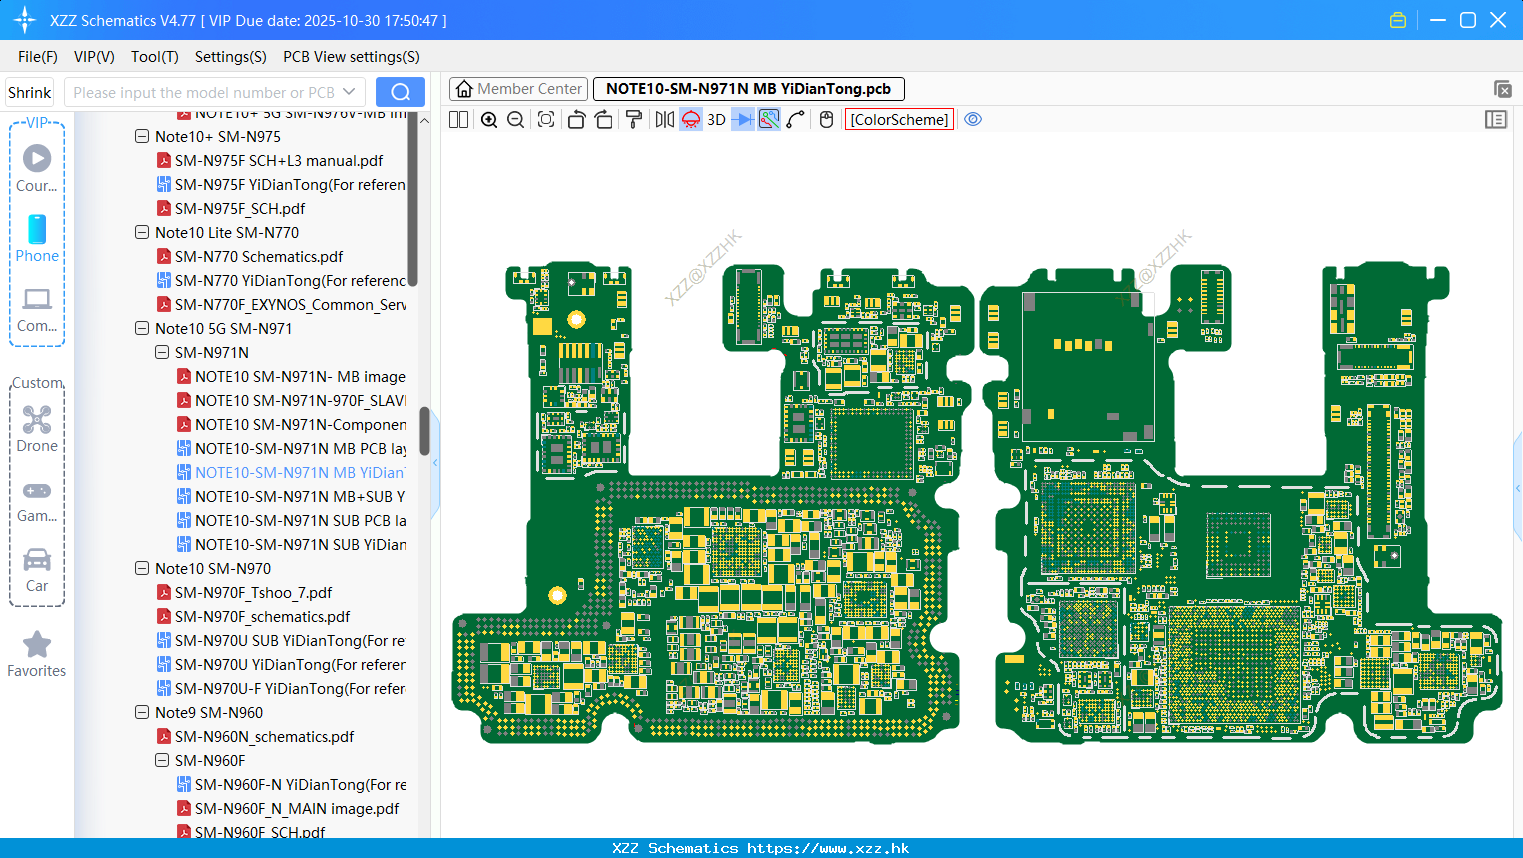Open SM-N975F SCH+L3 manual.pdf
The width and height of the screenshot is (1523, 858).
pos(279,160)
